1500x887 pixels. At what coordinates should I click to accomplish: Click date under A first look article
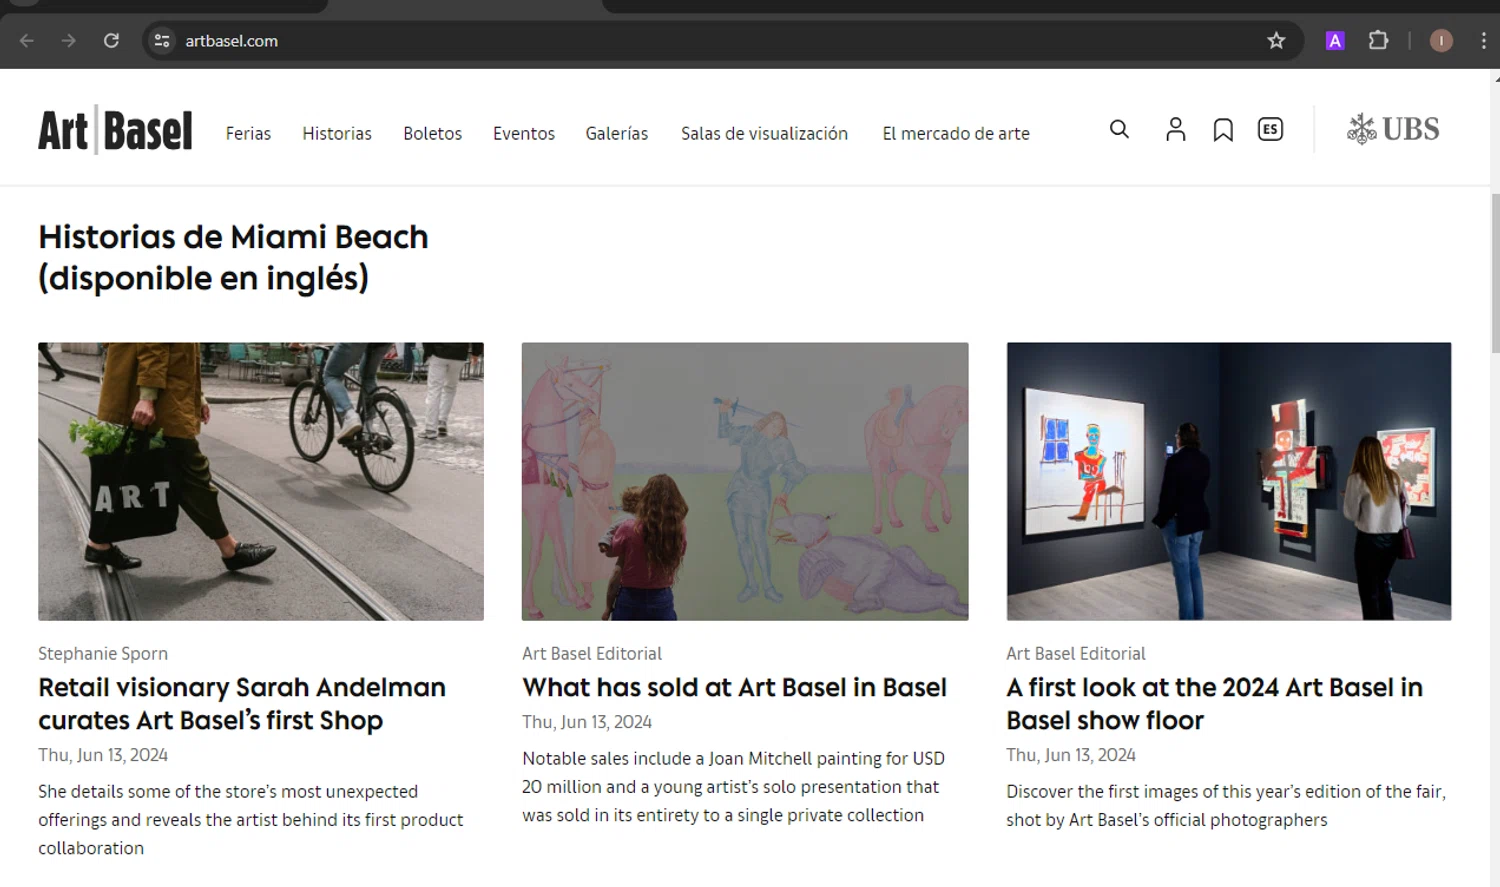pyautogui.click(x=1071, y=755)
